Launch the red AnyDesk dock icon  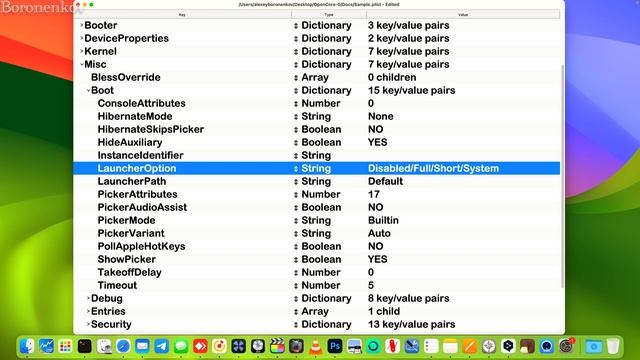click(x=200, y=346)
